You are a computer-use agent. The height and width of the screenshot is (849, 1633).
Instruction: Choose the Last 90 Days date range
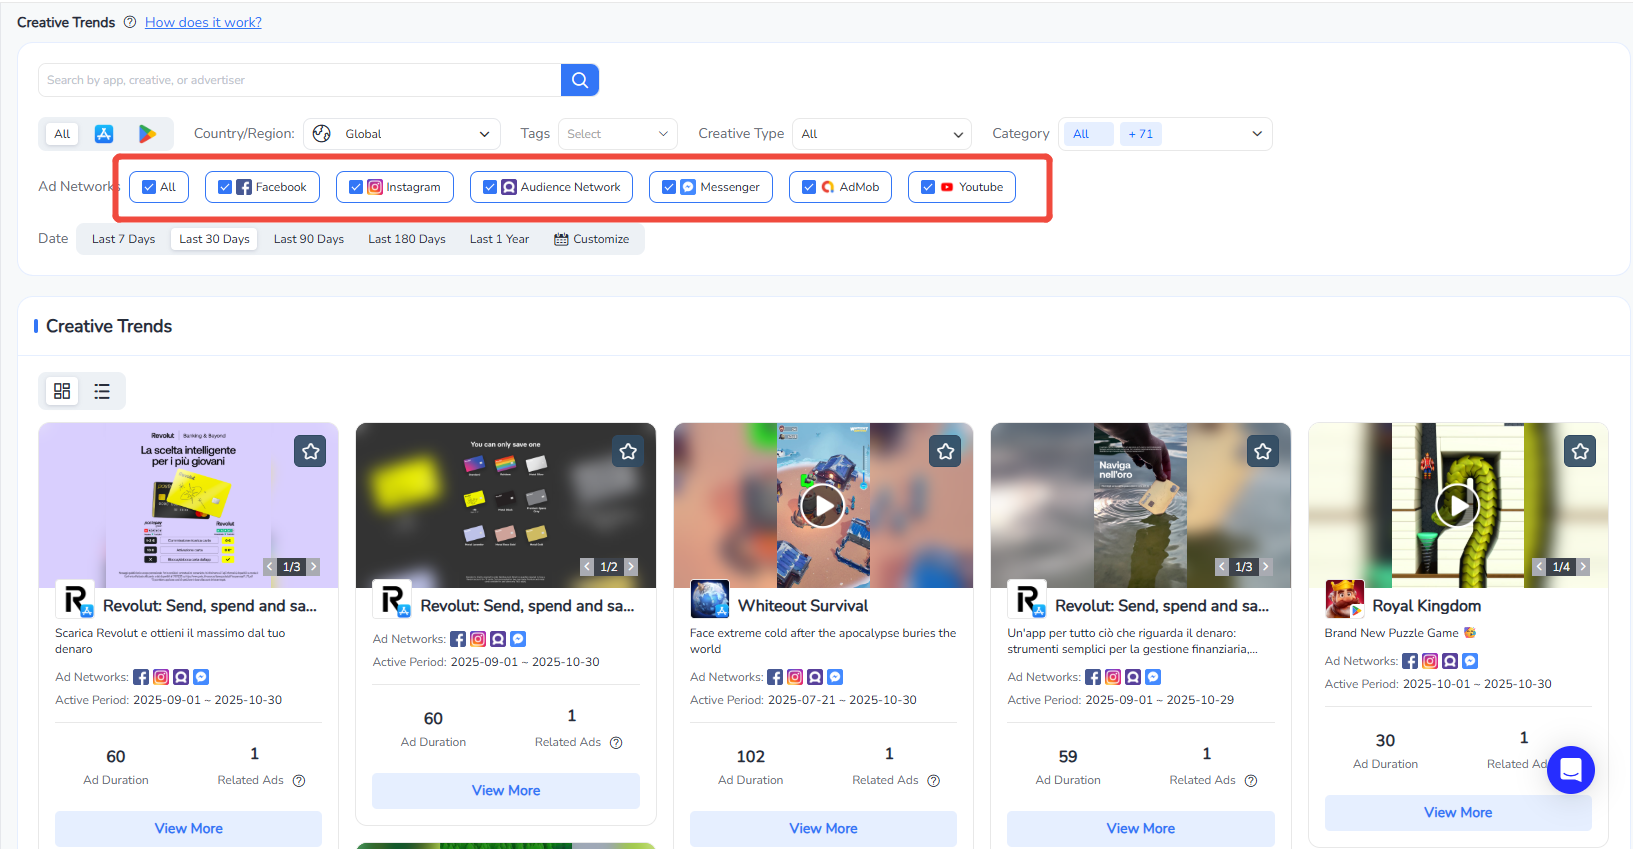coord(308,239)
